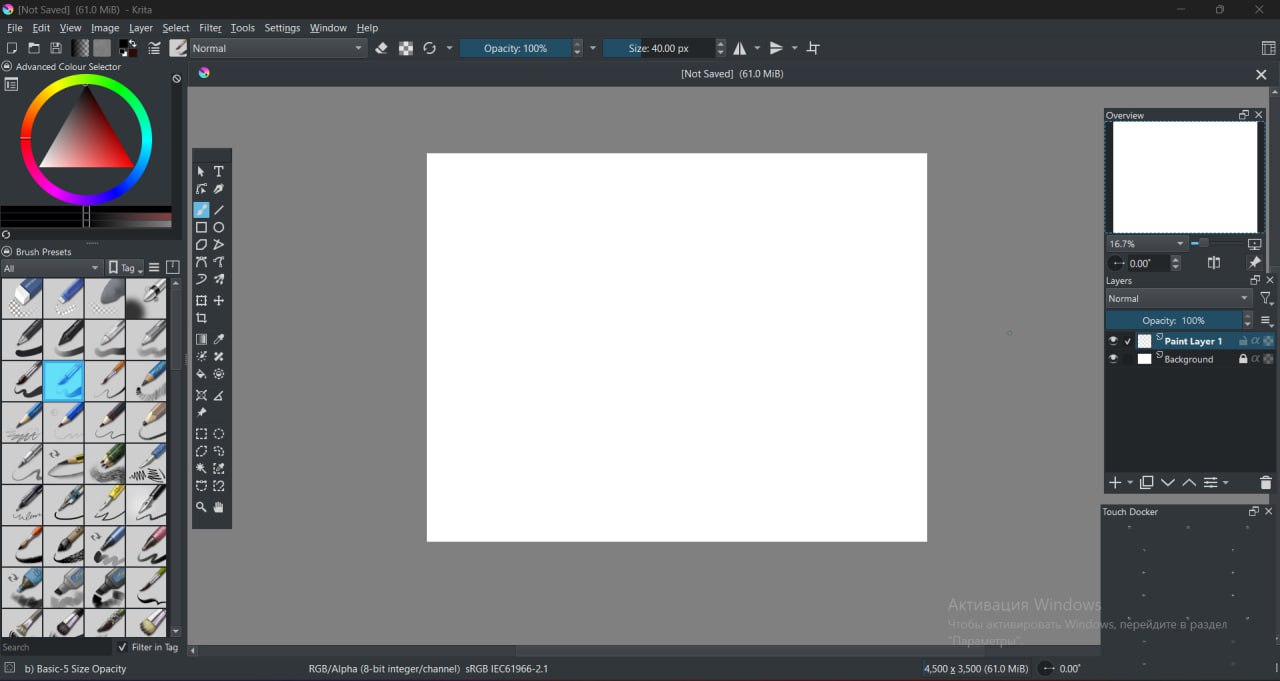Activate the Move tool
The width and height of the screenshot is (1280, 681).
pyautogui.click(x=219, y=300)
